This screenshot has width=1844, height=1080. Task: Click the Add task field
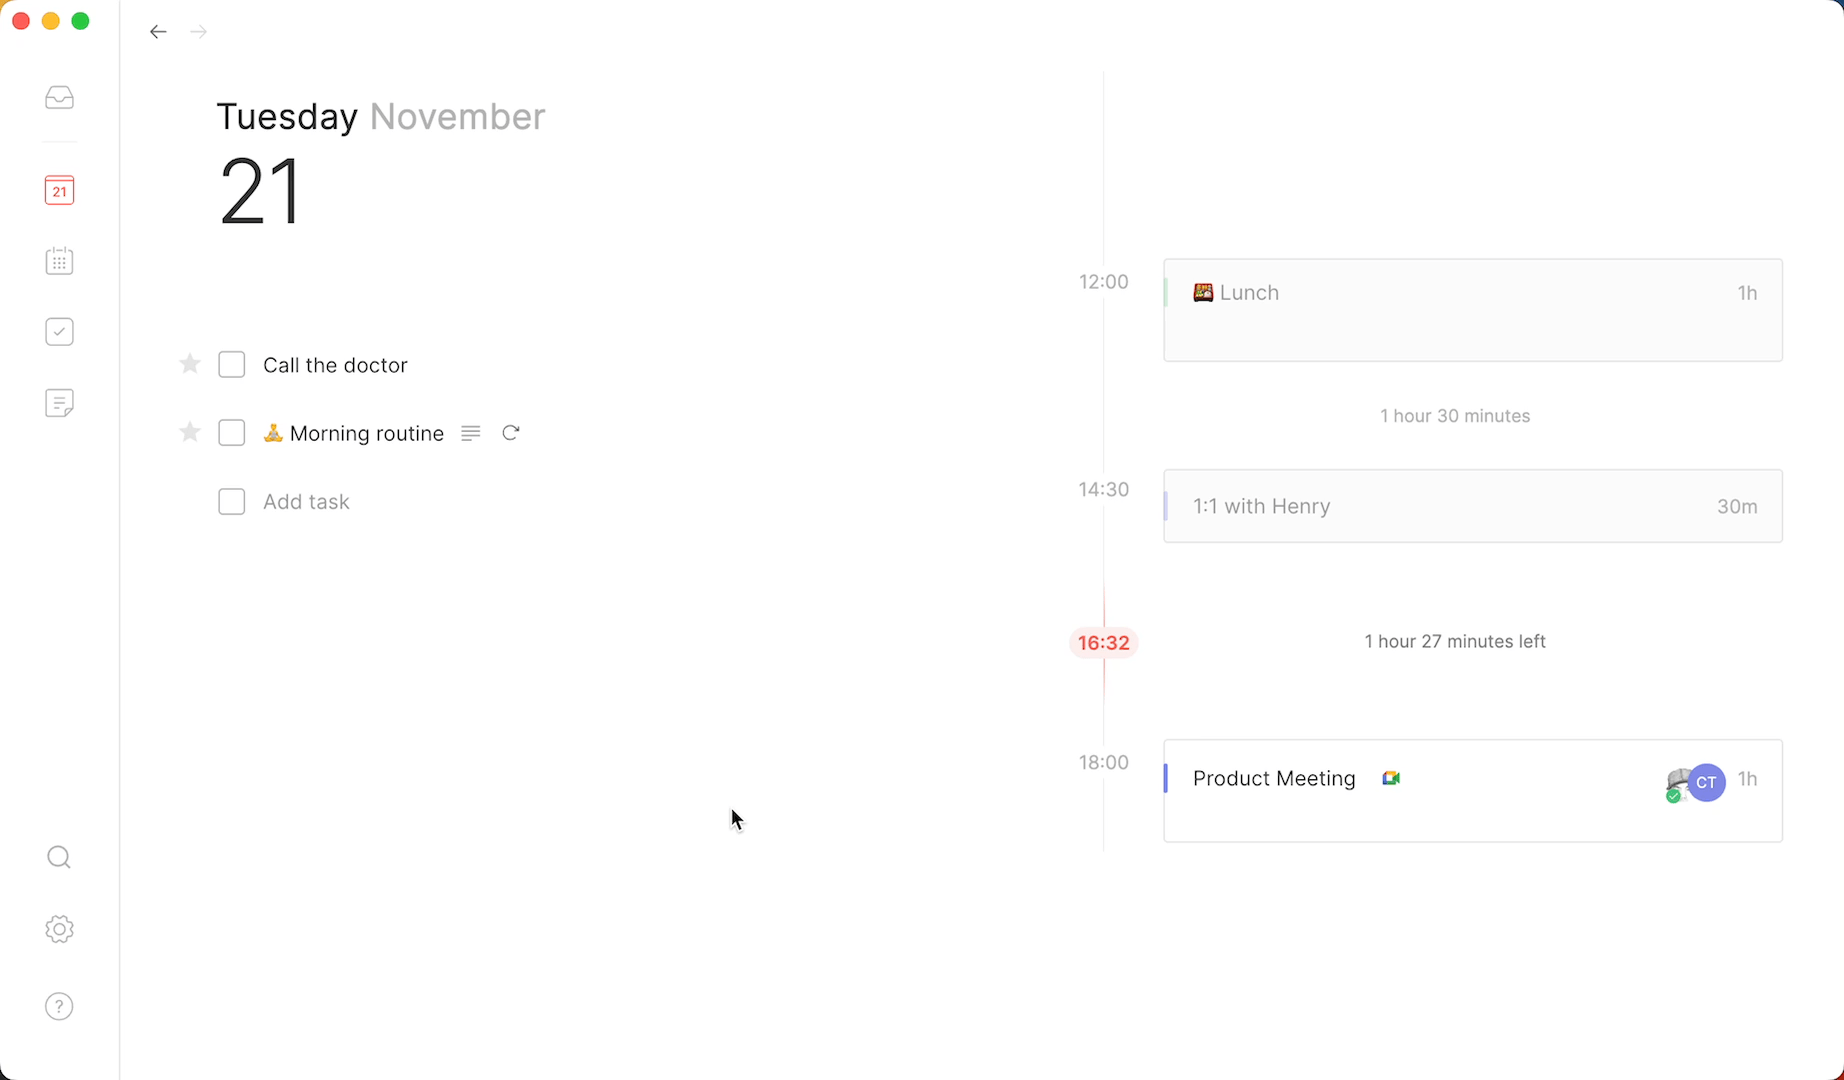tap(306, 502)
